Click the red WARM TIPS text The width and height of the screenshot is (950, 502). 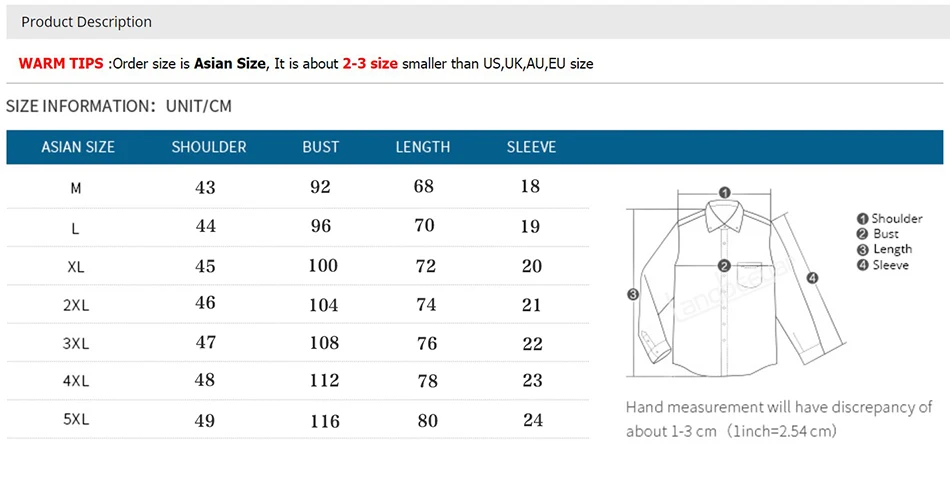pyautogui.click(x=61, y=64)
